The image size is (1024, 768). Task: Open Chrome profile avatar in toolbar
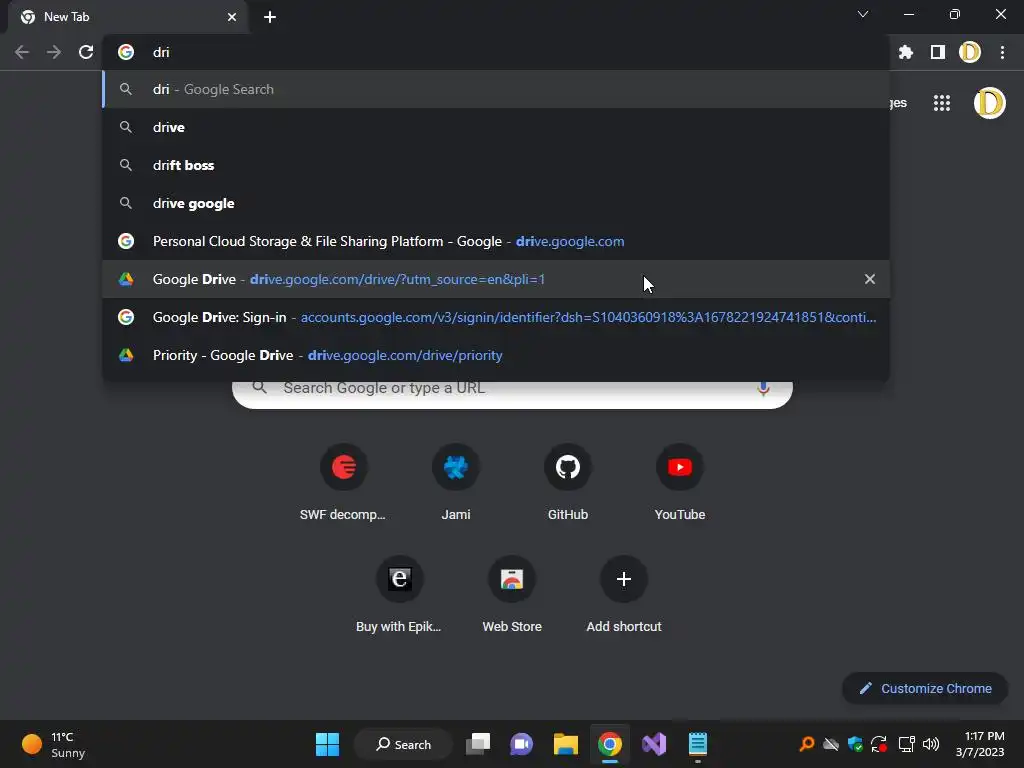(x=970, y=52)
